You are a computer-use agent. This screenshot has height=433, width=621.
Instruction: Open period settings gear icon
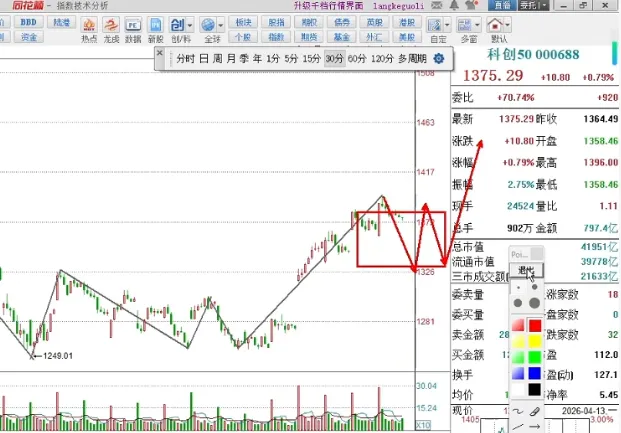tap(438, 59)
